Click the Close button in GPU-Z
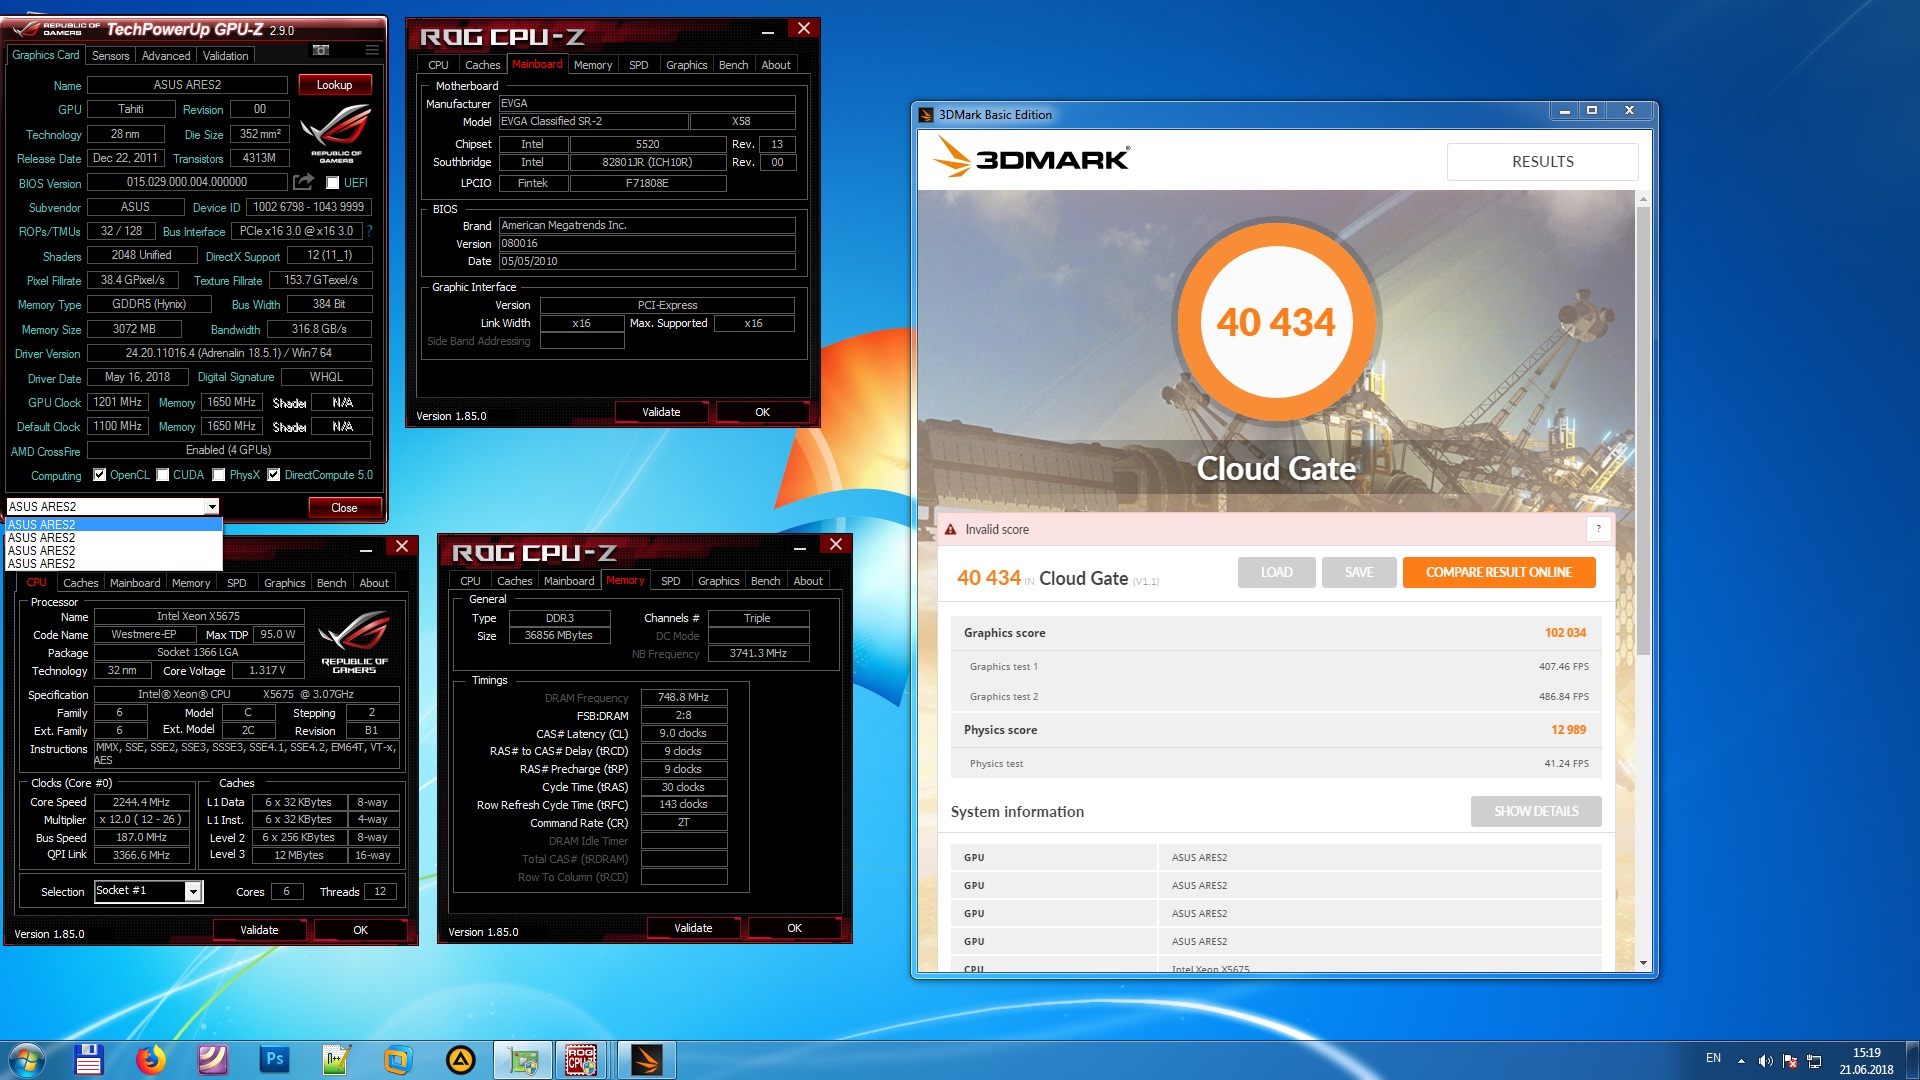The image size is (1920, 1080). [x=344, y=508]
